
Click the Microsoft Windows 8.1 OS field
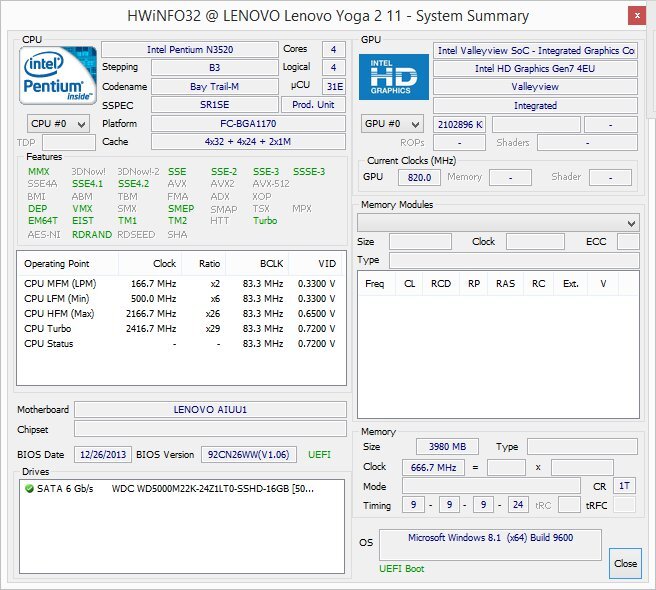tap(490, 545)
